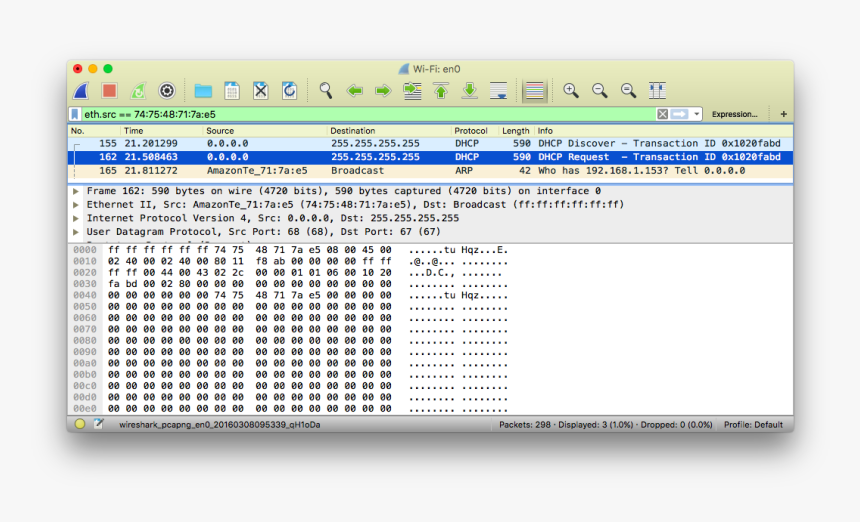Viewport: 860px width, 522px height.
Task: Expand the Frame 162 details
Action: pyautogui.click(x=76, y=191)
